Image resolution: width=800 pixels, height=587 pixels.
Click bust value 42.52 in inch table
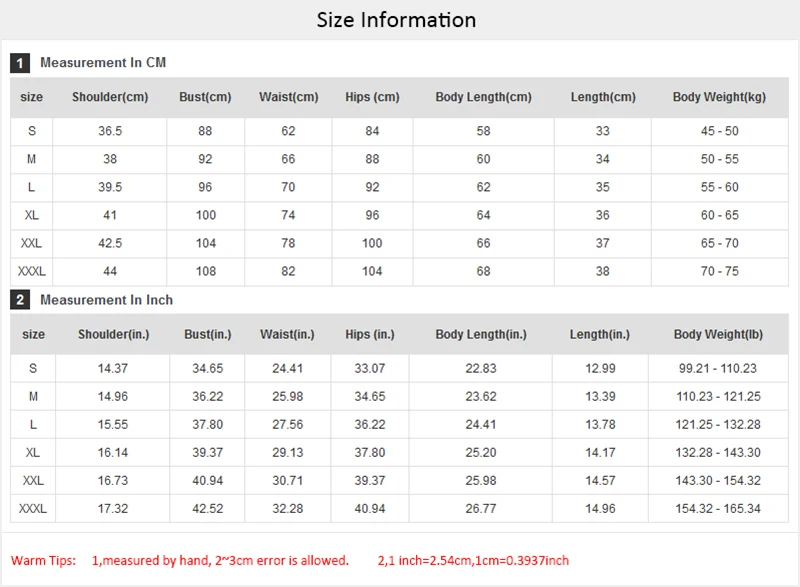pos(208,508)
